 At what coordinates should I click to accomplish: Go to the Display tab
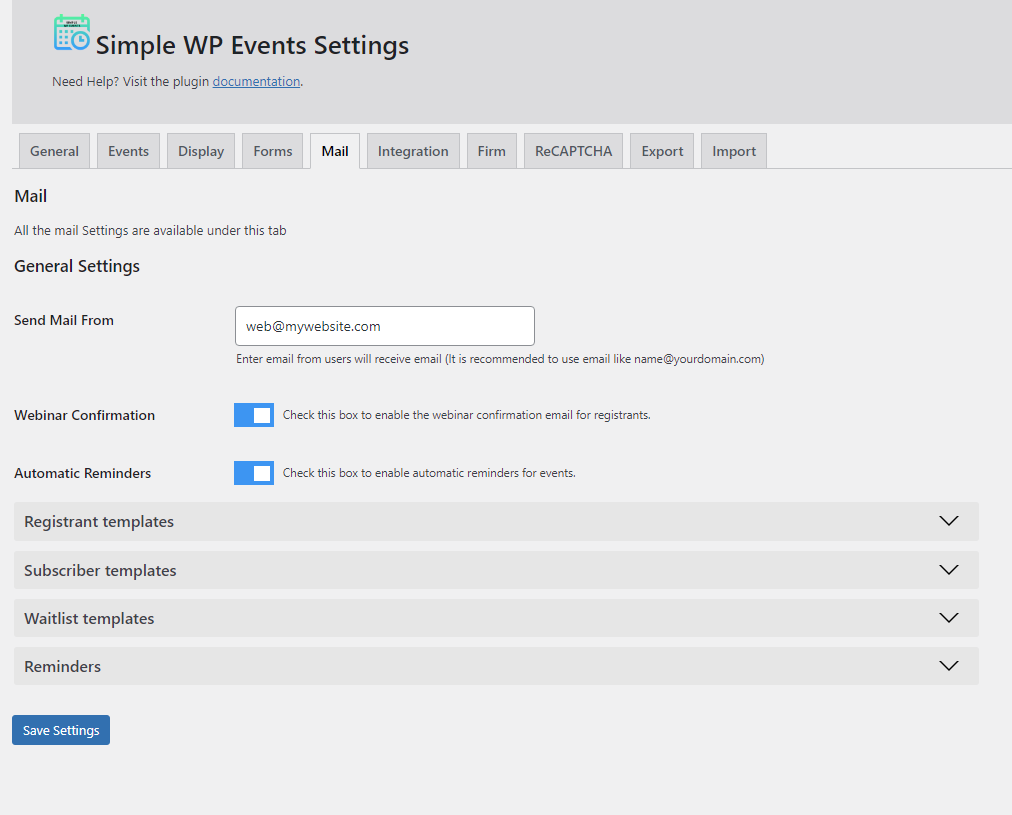coord(201,151)
